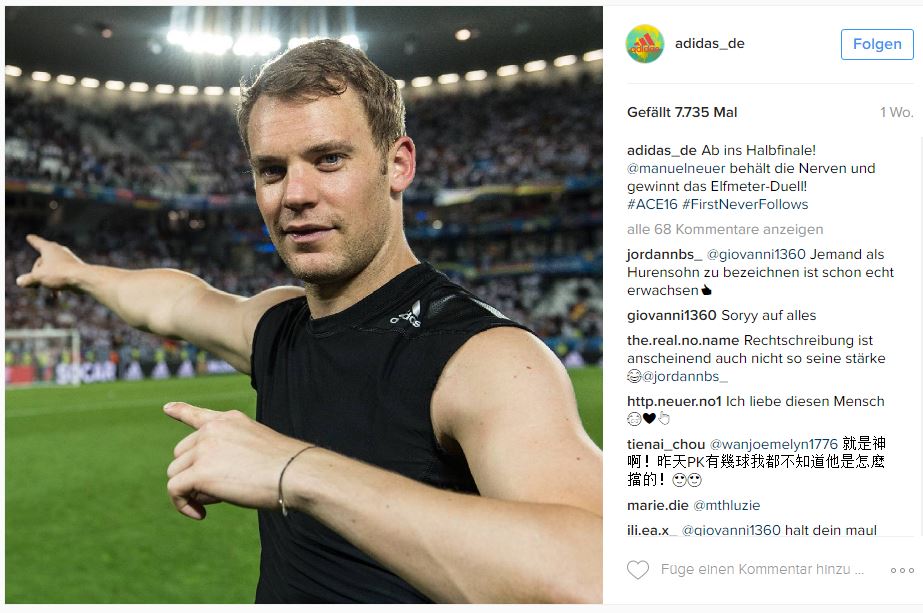Open the @mthluzie mention
The width and height of the screenshot is (923, 613).
click(x=726, y=505)
